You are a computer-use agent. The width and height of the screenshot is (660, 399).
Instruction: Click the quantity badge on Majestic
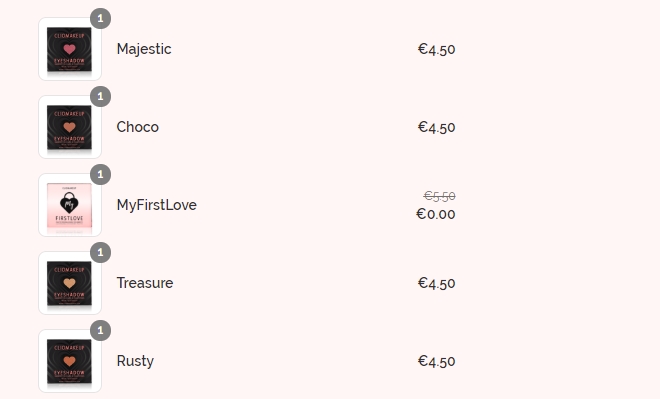point(100,19)
